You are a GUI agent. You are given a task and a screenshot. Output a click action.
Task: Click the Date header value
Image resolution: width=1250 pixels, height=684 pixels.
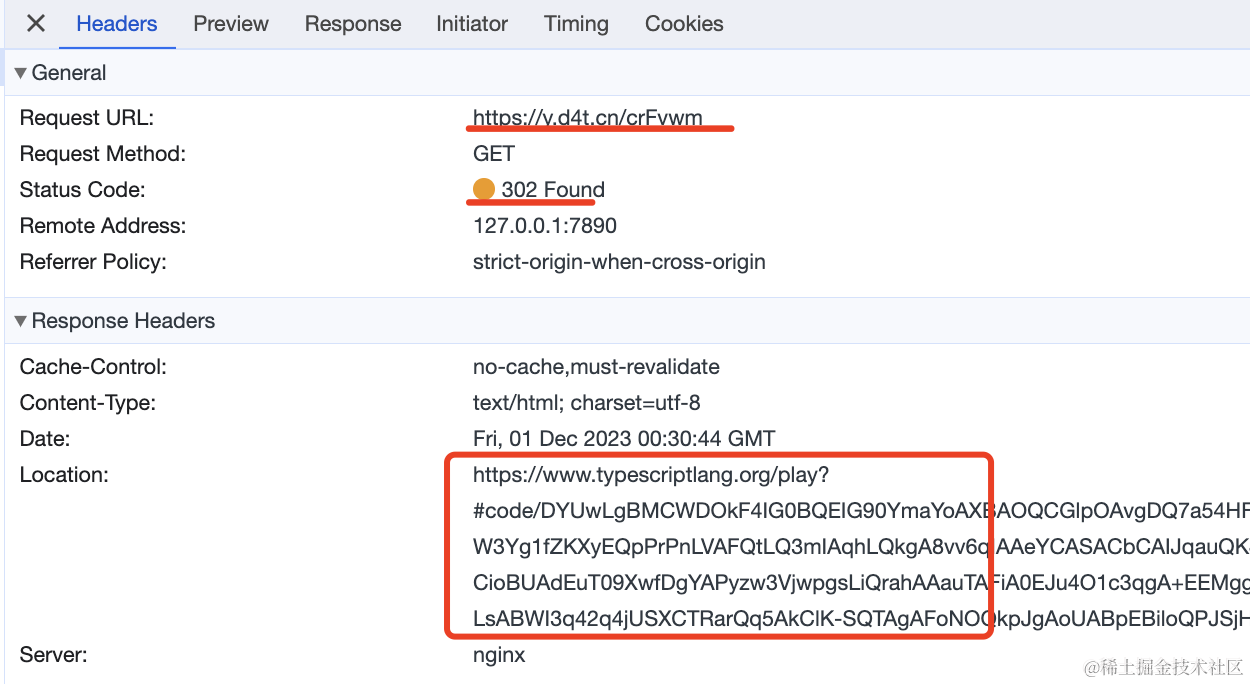click(x=624, y=438)
